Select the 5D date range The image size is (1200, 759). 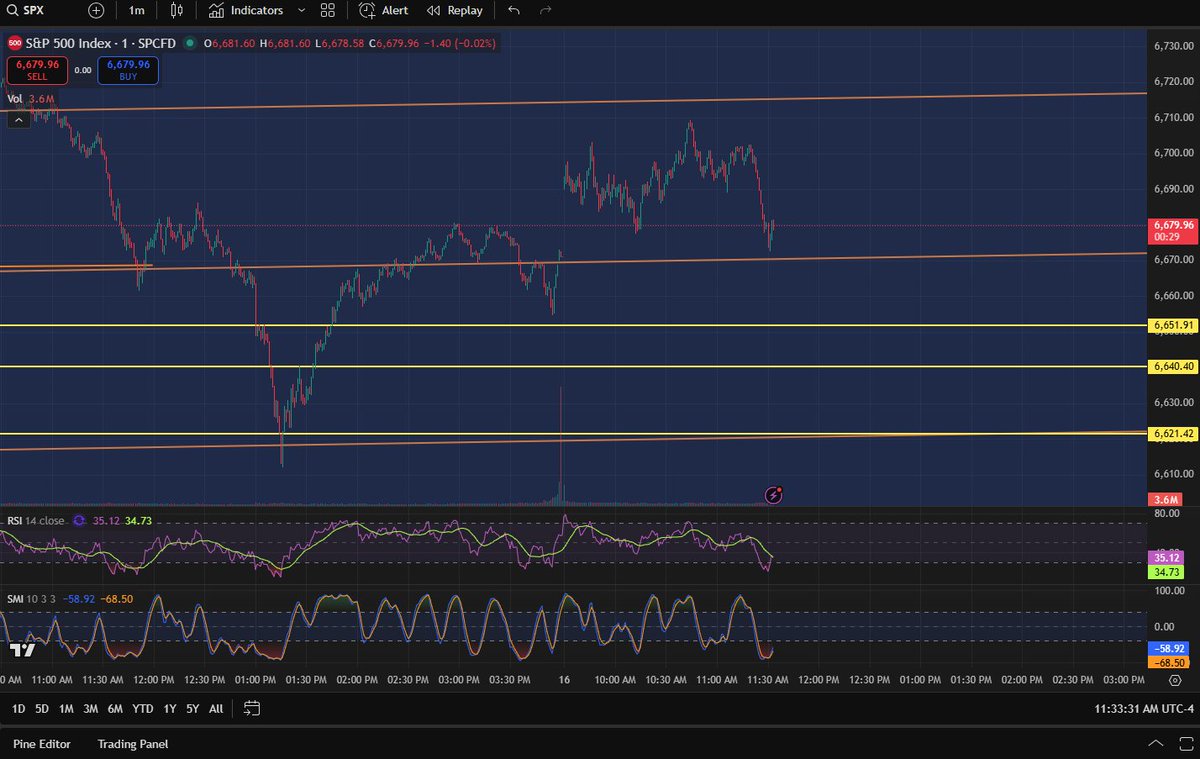[42, 709]
